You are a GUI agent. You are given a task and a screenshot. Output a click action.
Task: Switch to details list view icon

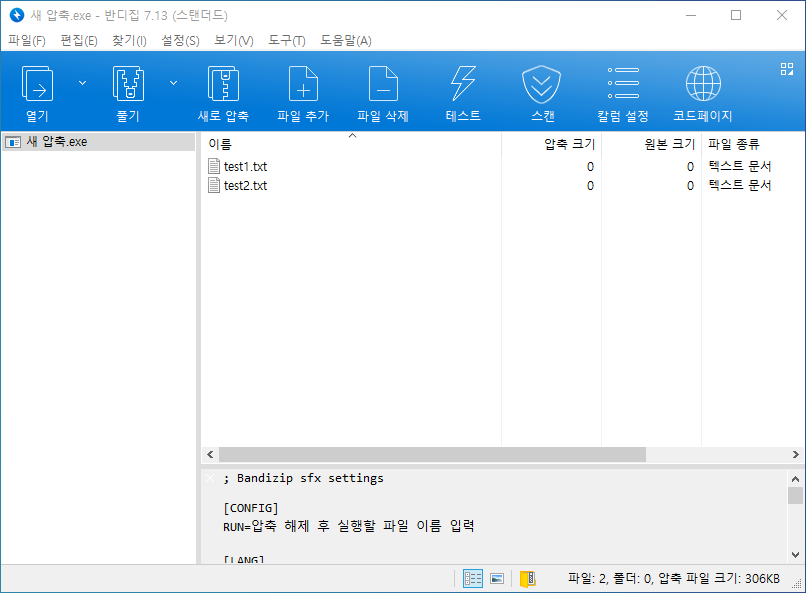pos(473,579)
